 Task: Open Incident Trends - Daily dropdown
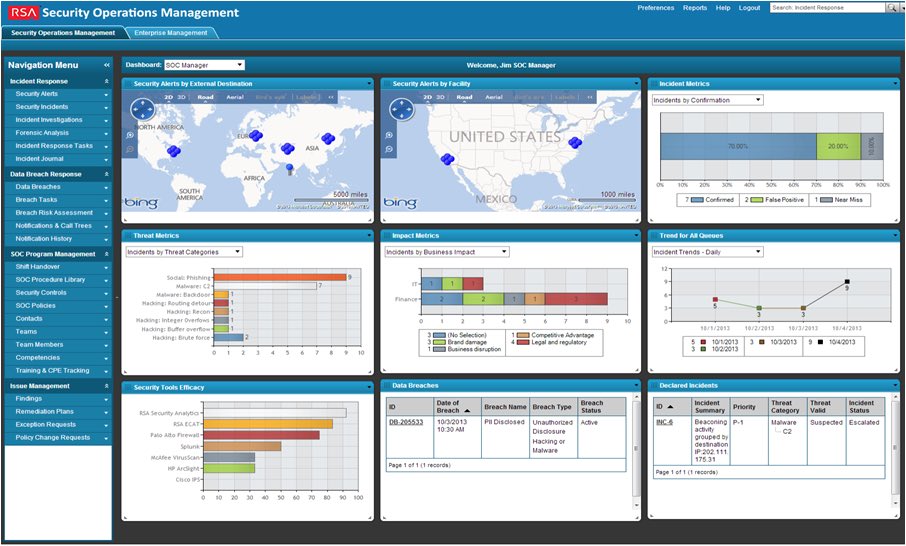pos(708,252)
